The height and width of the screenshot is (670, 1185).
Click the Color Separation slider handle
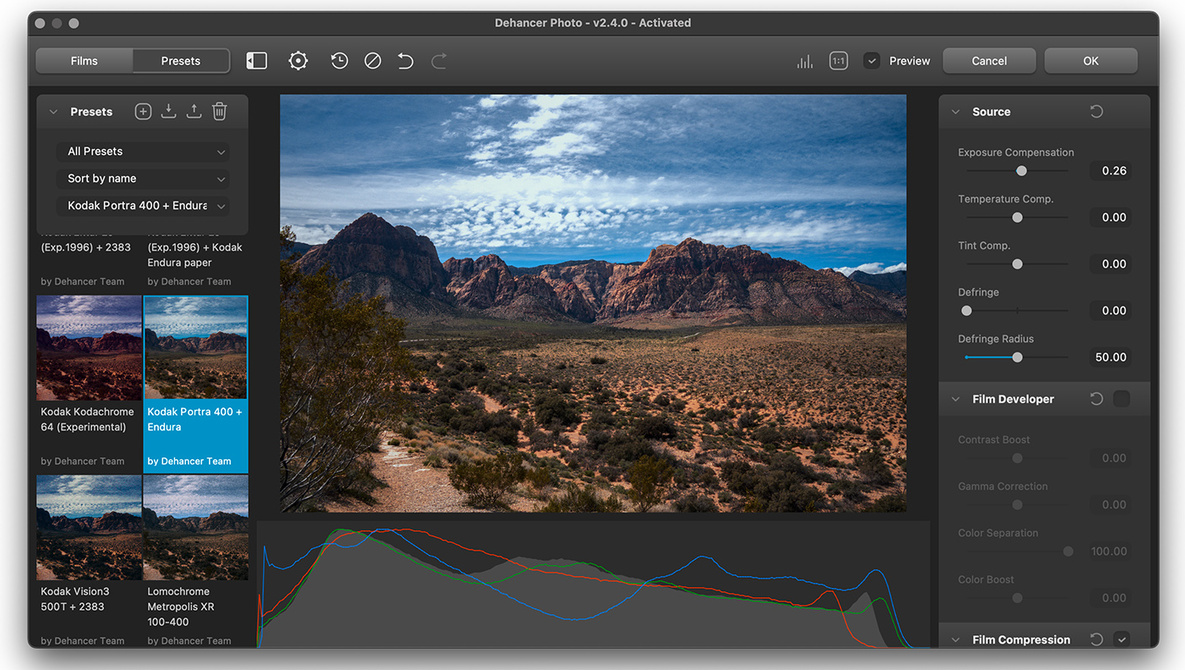pos(1068,551)
